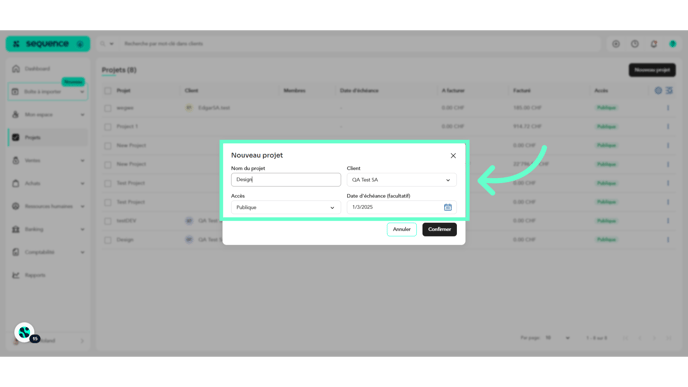The height and width of the screenshot is (387, 688).
Task: Confirm the new project creation
Action: coord(439,229)
